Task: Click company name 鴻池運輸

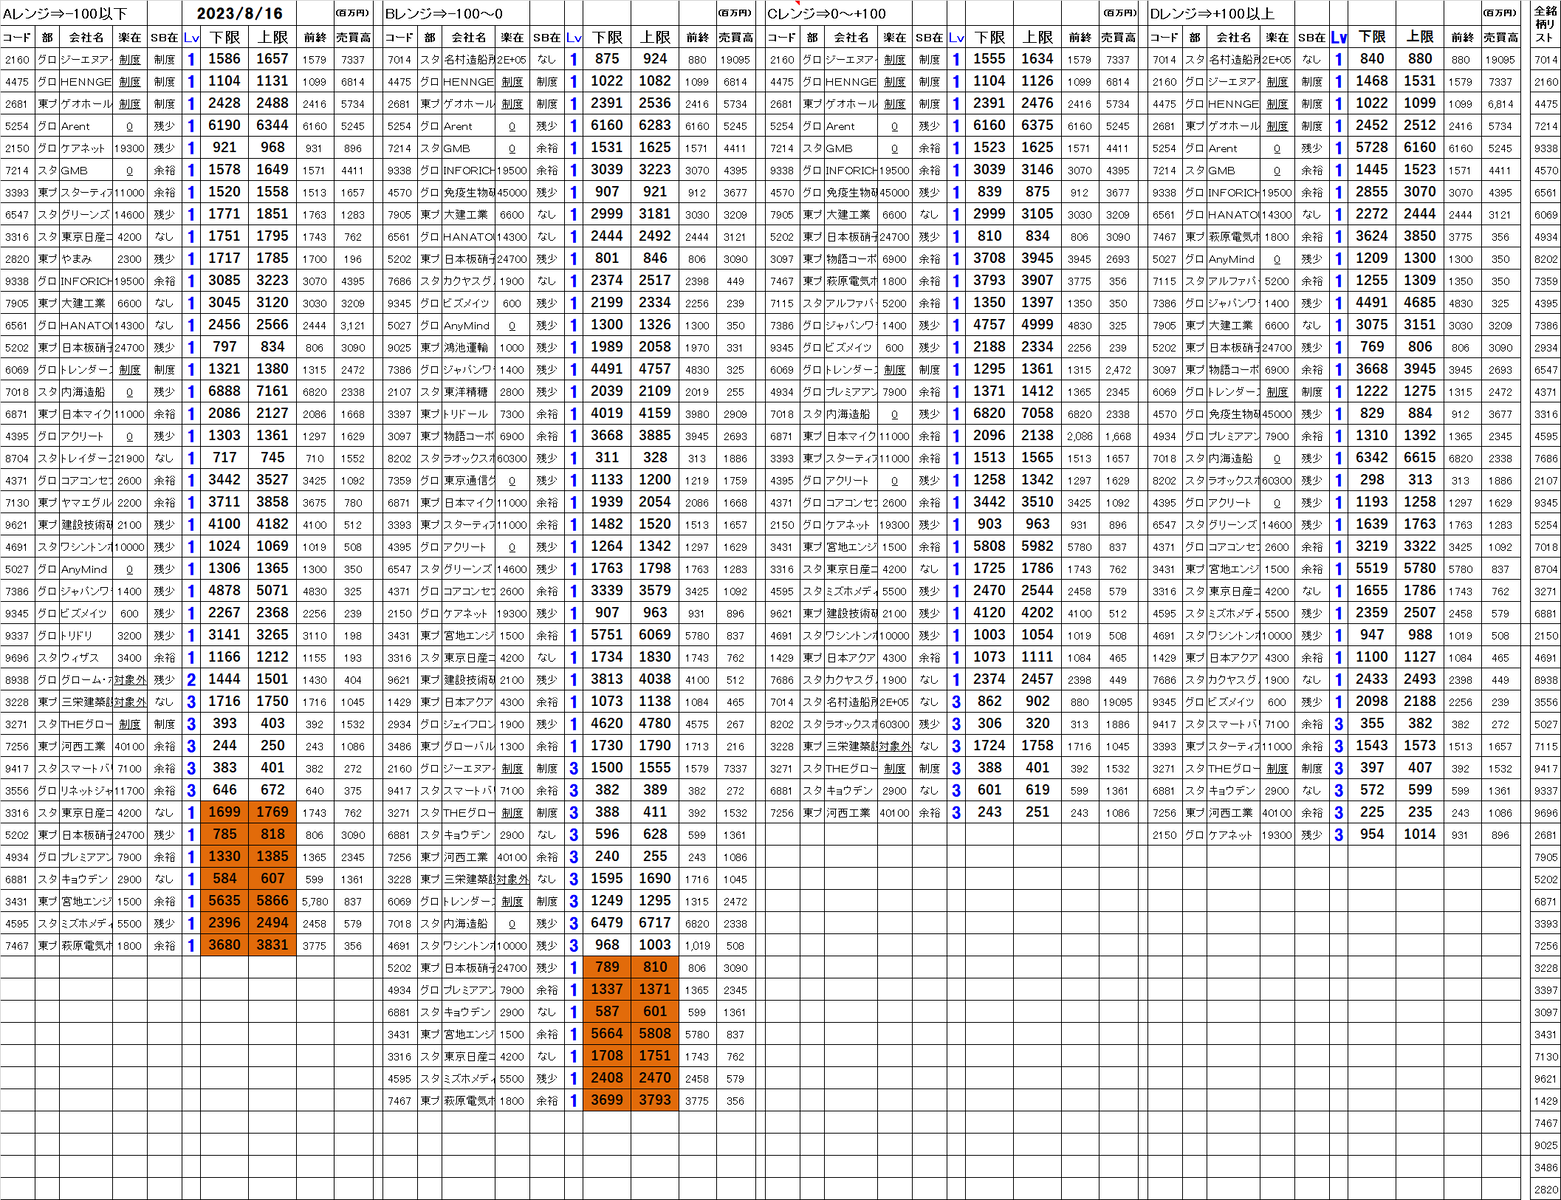Action: coord(468,348)
